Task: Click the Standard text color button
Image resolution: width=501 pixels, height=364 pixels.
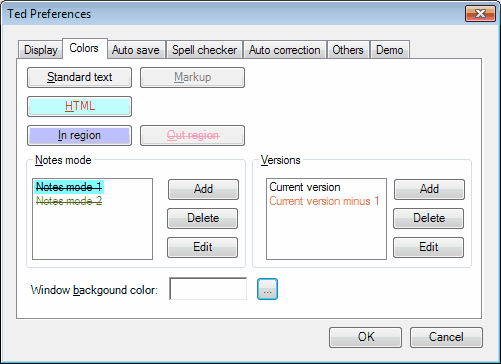Action: pos(79,77)
